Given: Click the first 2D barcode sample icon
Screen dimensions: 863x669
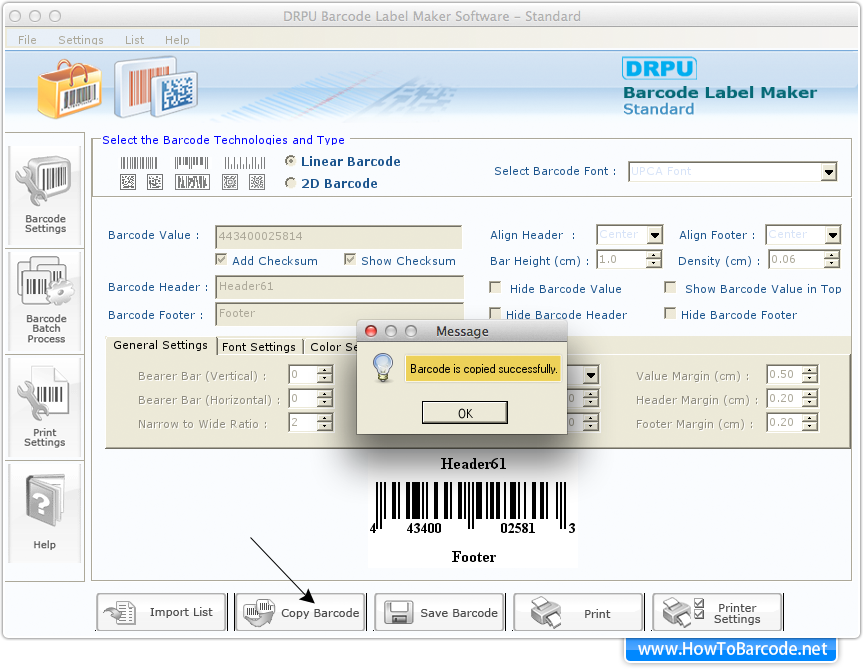Looking at the screenshot, I should pyautogui.click(x=128, y=182).
